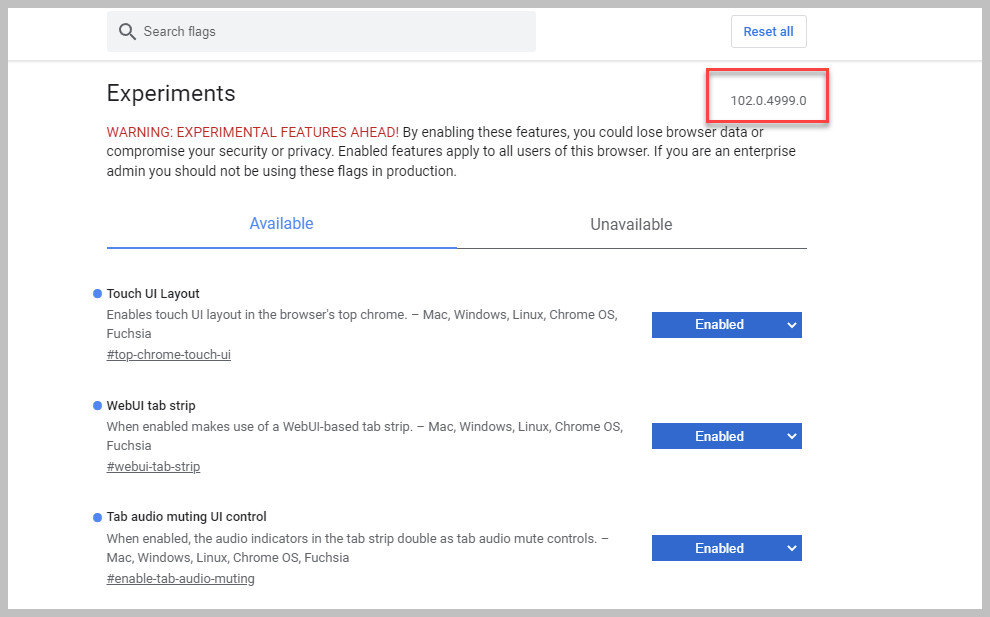
Task: Click the blue dot beside Tab audio muting
Action: click(x=98, y=517)
